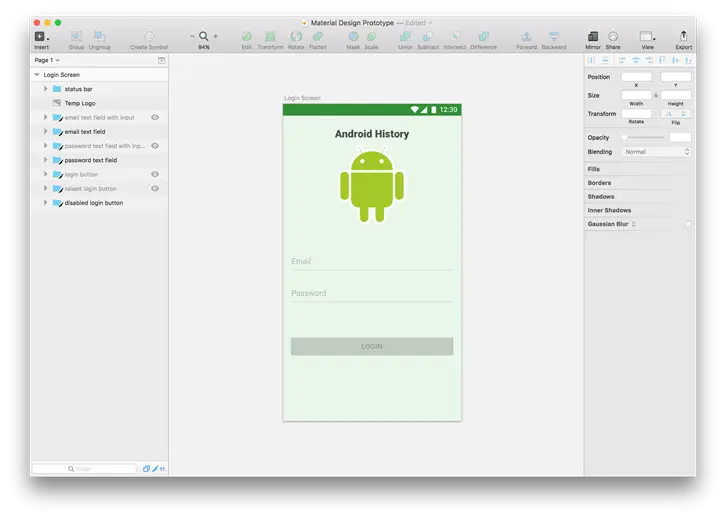Open the Page 1 dropdown
Image resolution: width=726 pixels, height=519 pixels.
[47, 60]
